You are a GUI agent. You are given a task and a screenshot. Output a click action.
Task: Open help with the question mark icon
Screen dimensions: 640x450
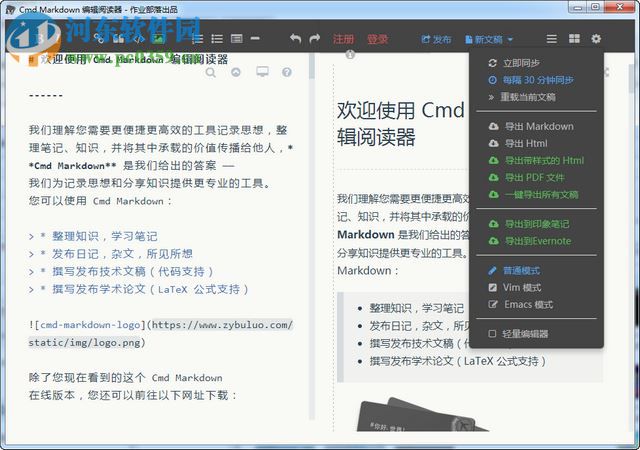pos(287,73)
